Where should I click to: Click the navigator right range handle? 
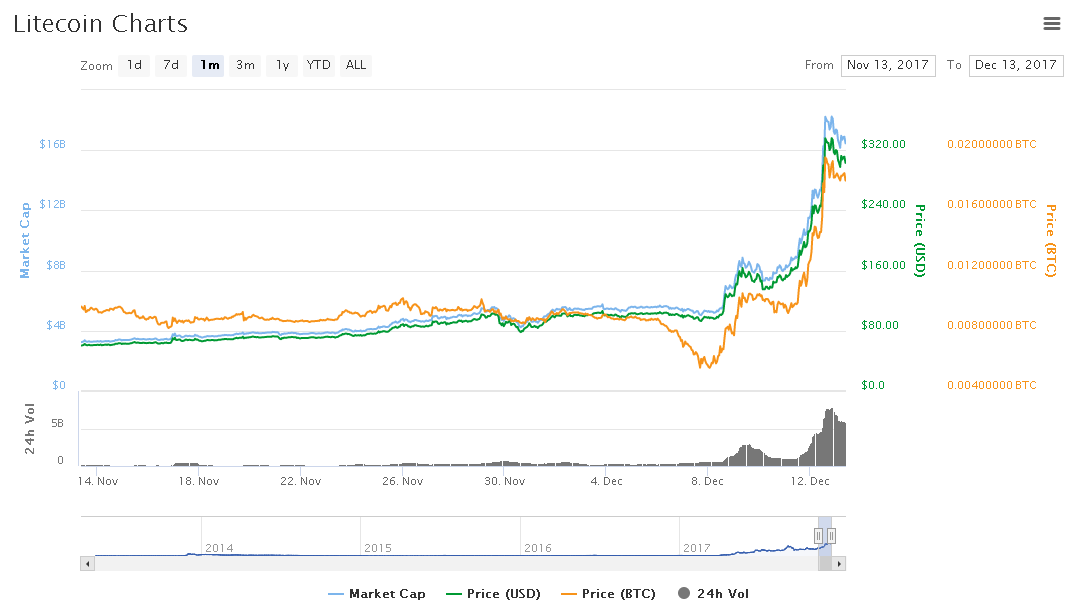coord(831,536)
